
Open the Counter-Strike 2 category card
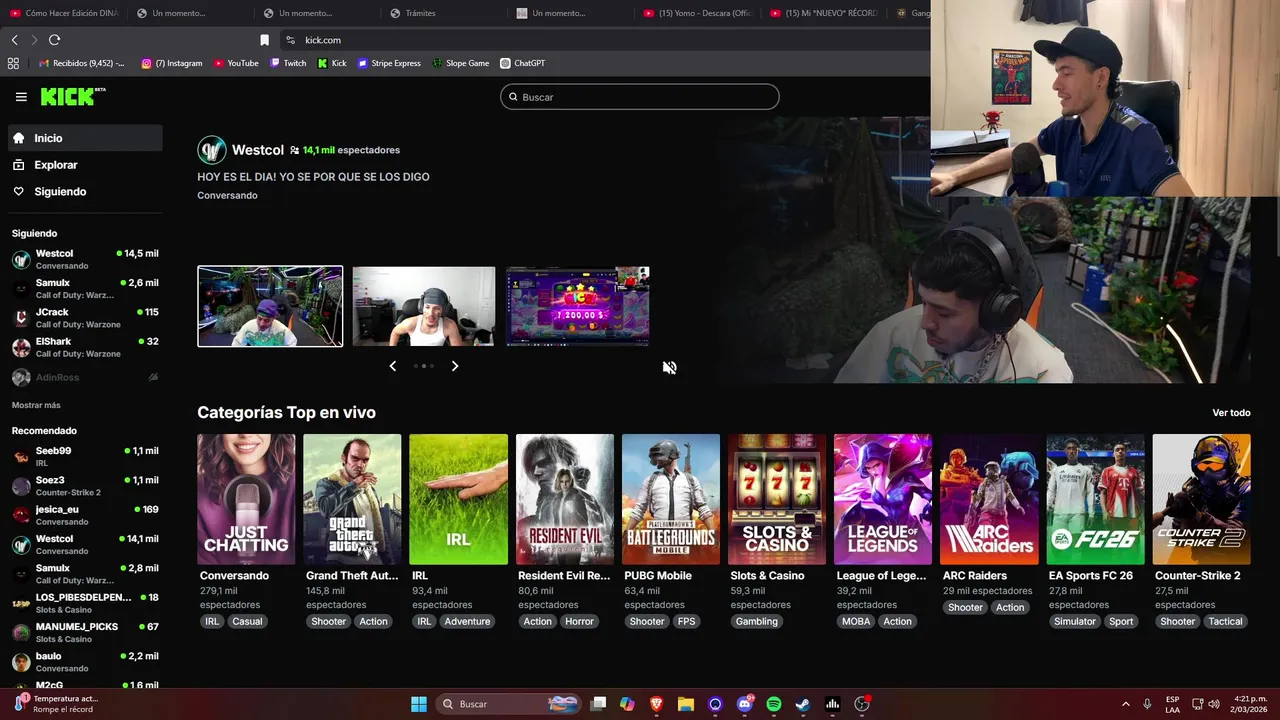click(1201, 499)
